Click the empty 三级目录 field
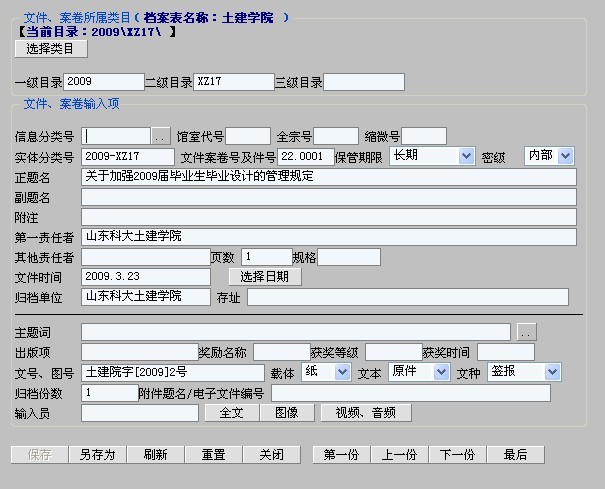Image resolution: width=605 pixels, height=489 pixels. pos(364,82)
